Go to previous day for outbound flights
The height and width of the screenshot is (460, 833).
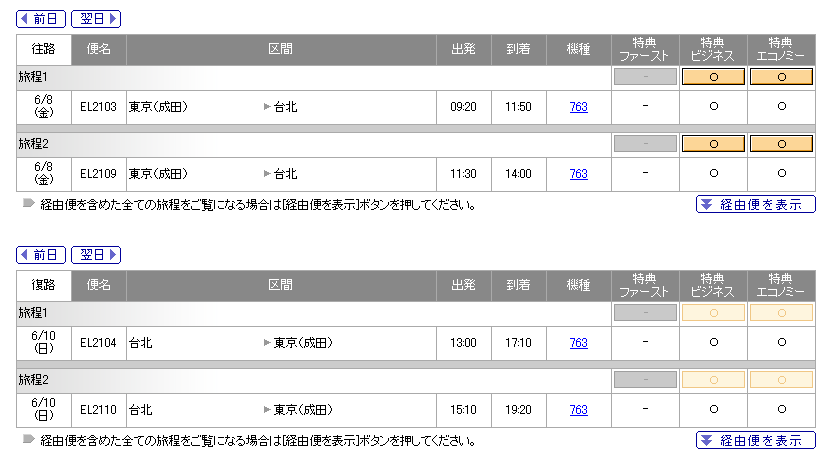(41, 19)
